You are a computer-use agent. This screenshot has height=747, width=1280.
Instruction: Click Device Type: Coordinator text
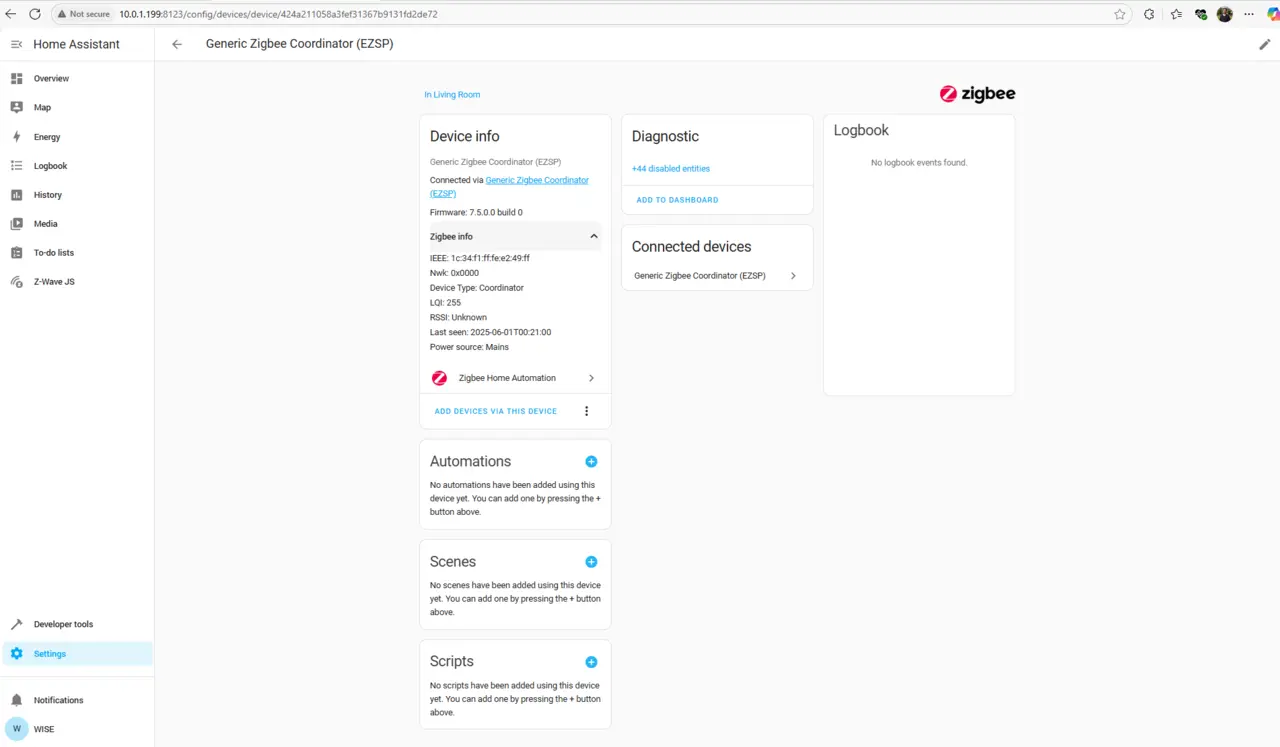[x=477, y=288]
